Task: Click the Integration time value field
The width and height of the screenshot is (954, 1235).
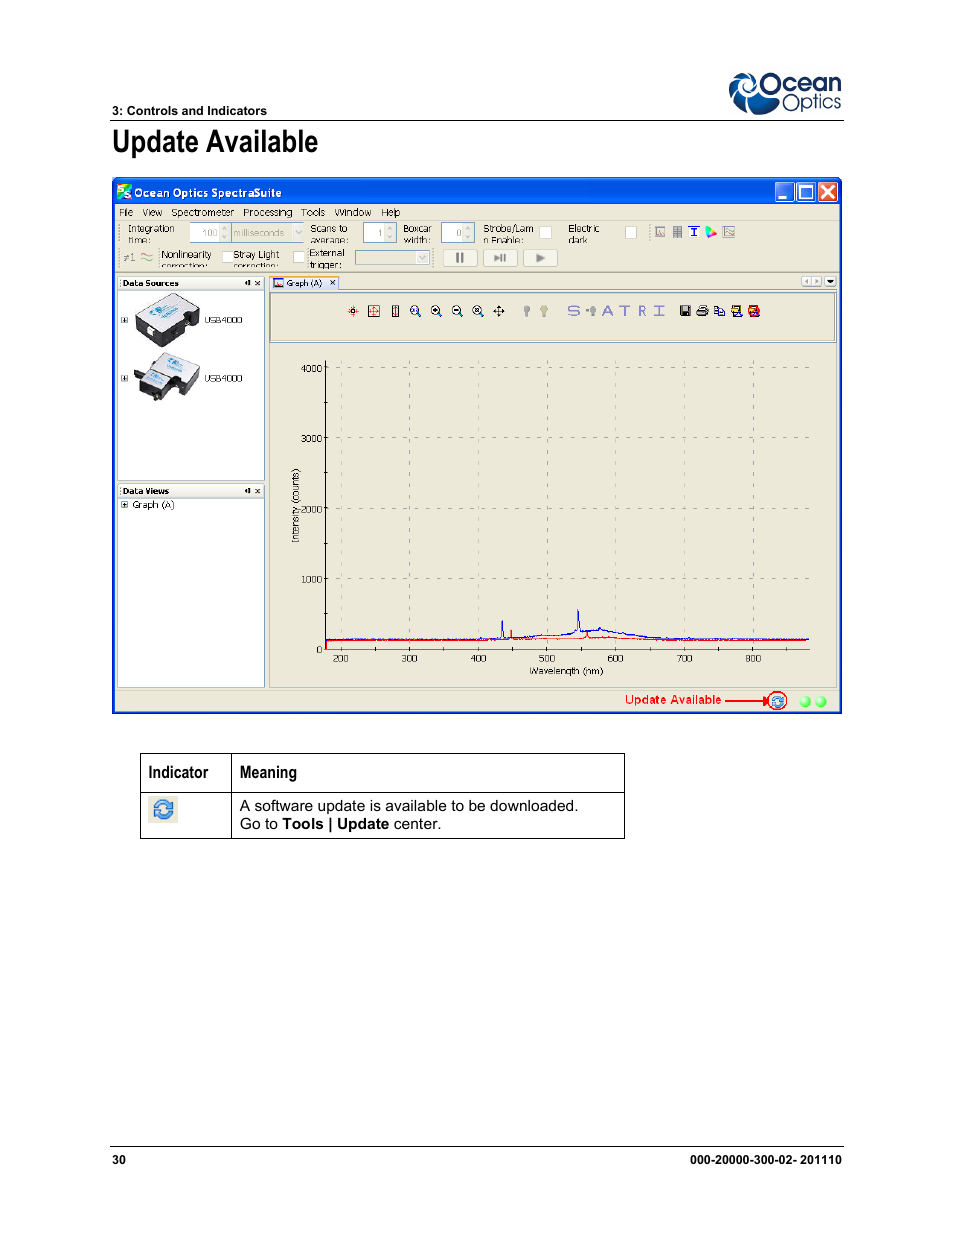Action: [x=205, y=233]
